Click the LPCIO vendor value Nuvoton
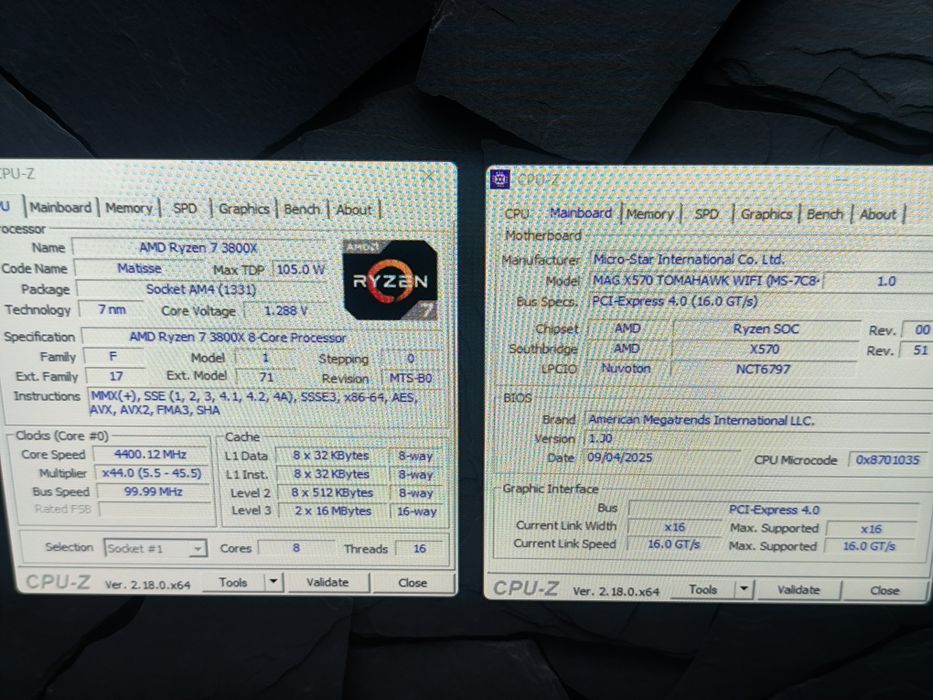The image size is (933, 700). coord(626,368)
